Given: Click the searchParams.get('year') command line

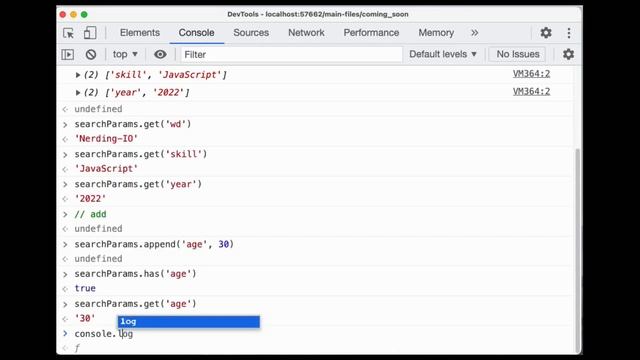Looking at the screenshot, I should pyautogui.click(x=138, y=184).
